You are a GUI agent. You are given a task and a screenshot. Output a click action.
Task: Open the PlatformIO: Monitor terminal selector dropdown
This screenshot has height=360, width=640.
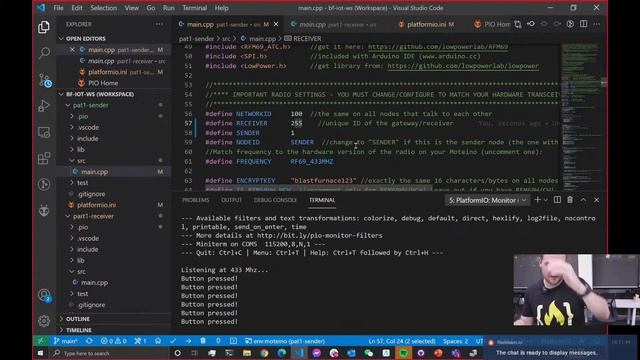point(487,200)
